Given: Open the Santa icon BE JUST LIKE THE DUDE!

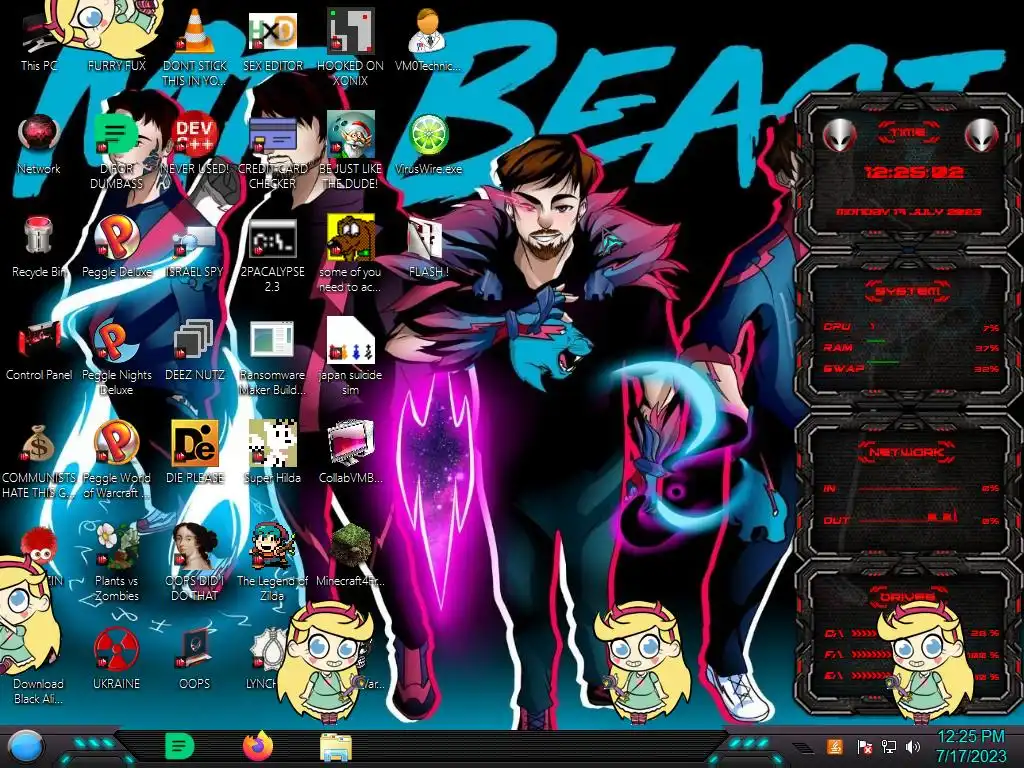Looking at the screenshot, I should click(350, 150).
